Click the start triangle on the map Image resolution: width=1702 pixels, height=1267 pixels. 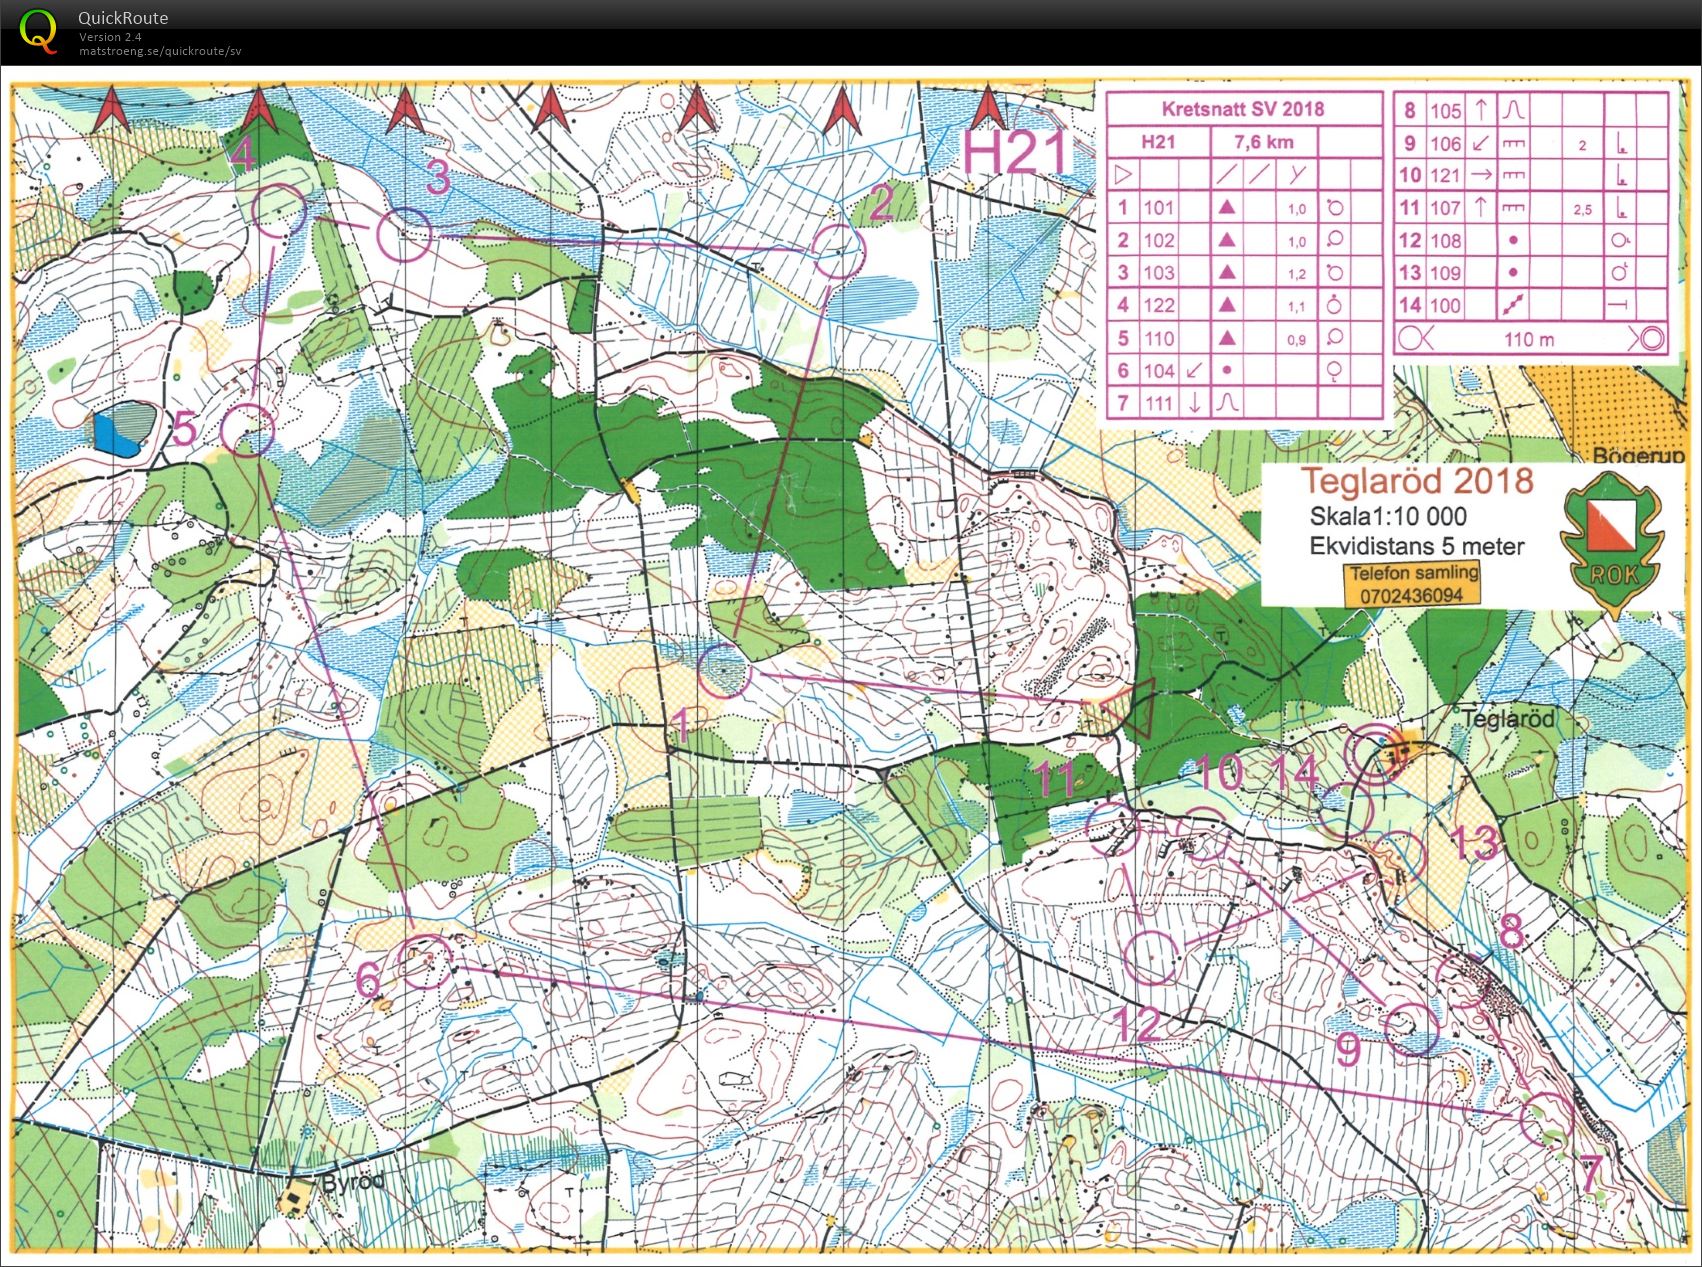coord(1132,708)
